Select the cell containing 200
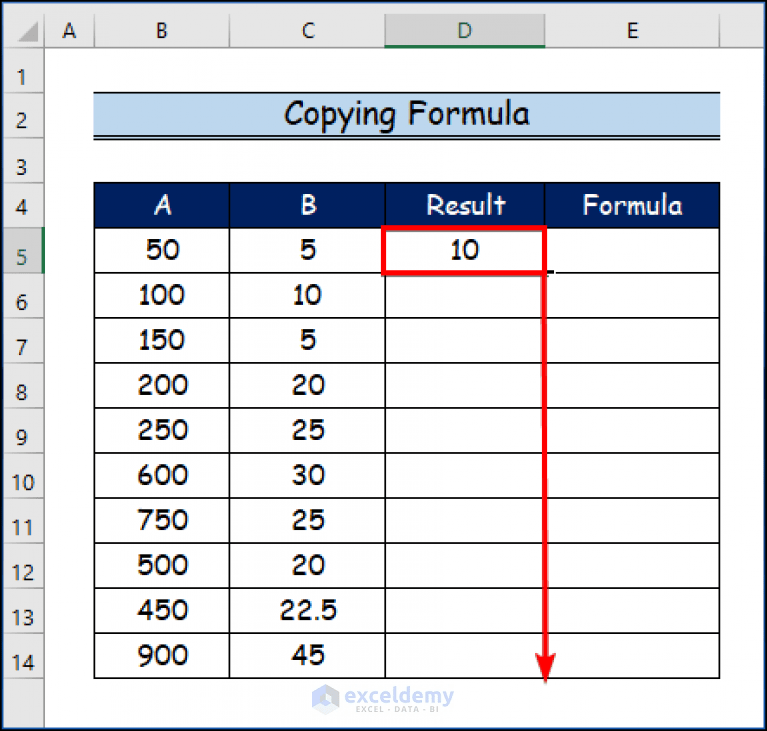 coord(161,386)
